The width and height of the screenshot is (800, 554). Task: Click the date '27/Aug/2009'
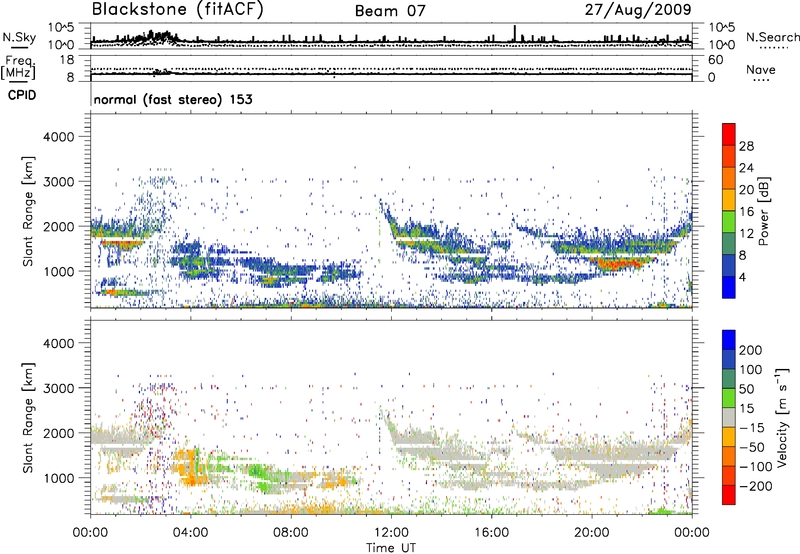638,10
